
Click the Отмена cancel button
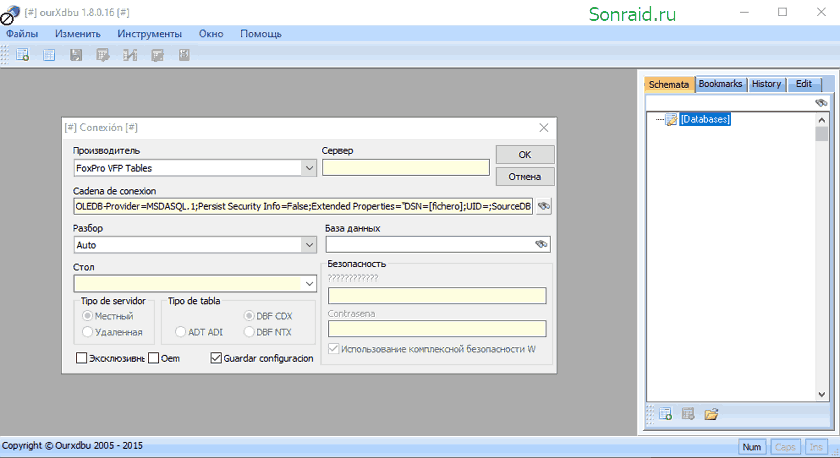[525, 176]
